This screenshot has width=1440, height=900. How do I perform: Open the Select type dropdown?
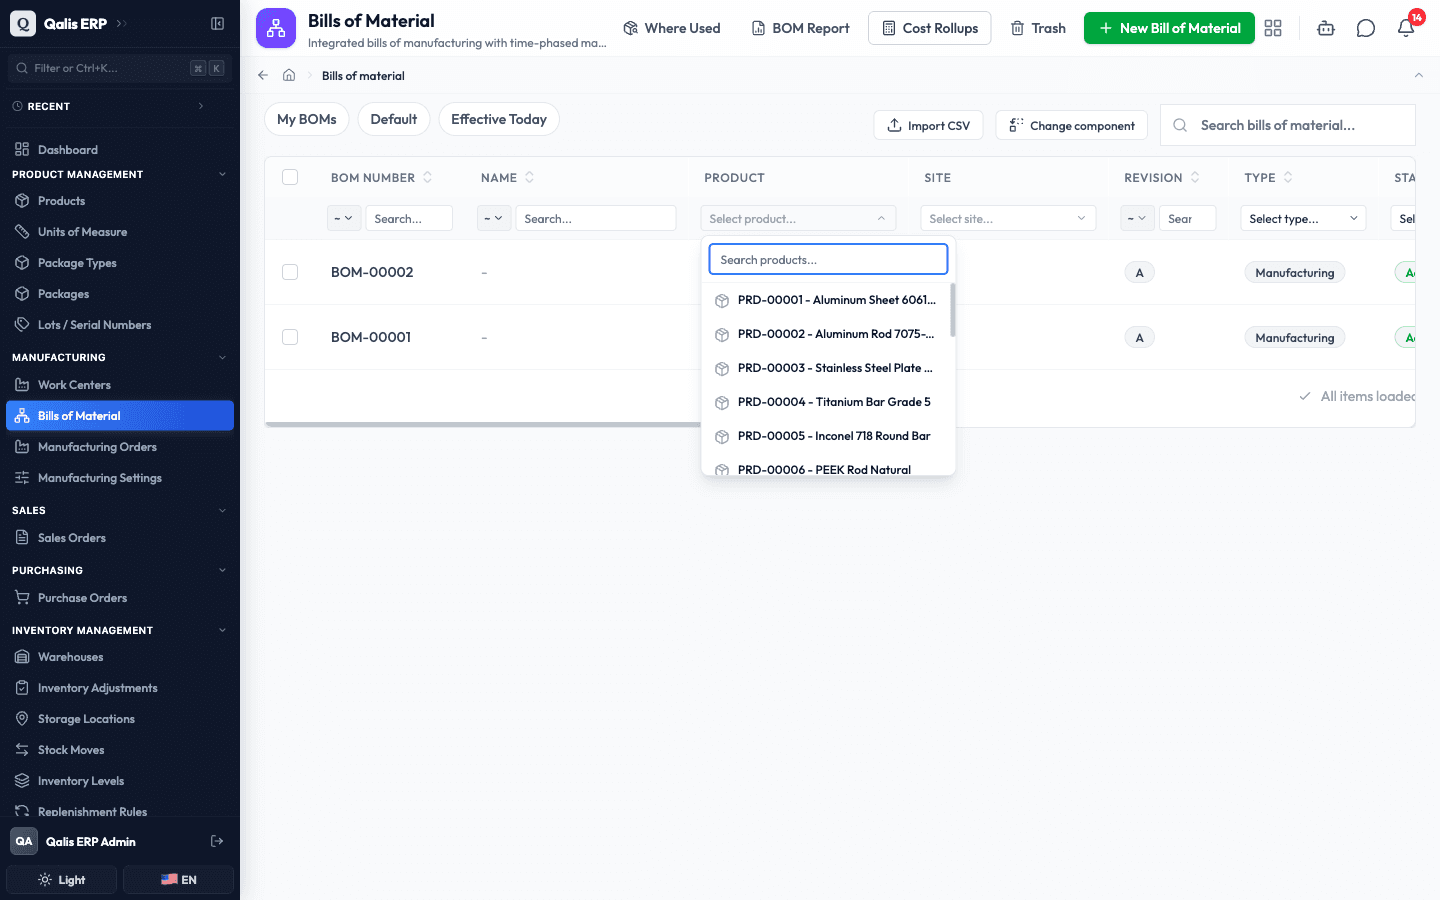pyautogui.click(x=1303, y=218)
